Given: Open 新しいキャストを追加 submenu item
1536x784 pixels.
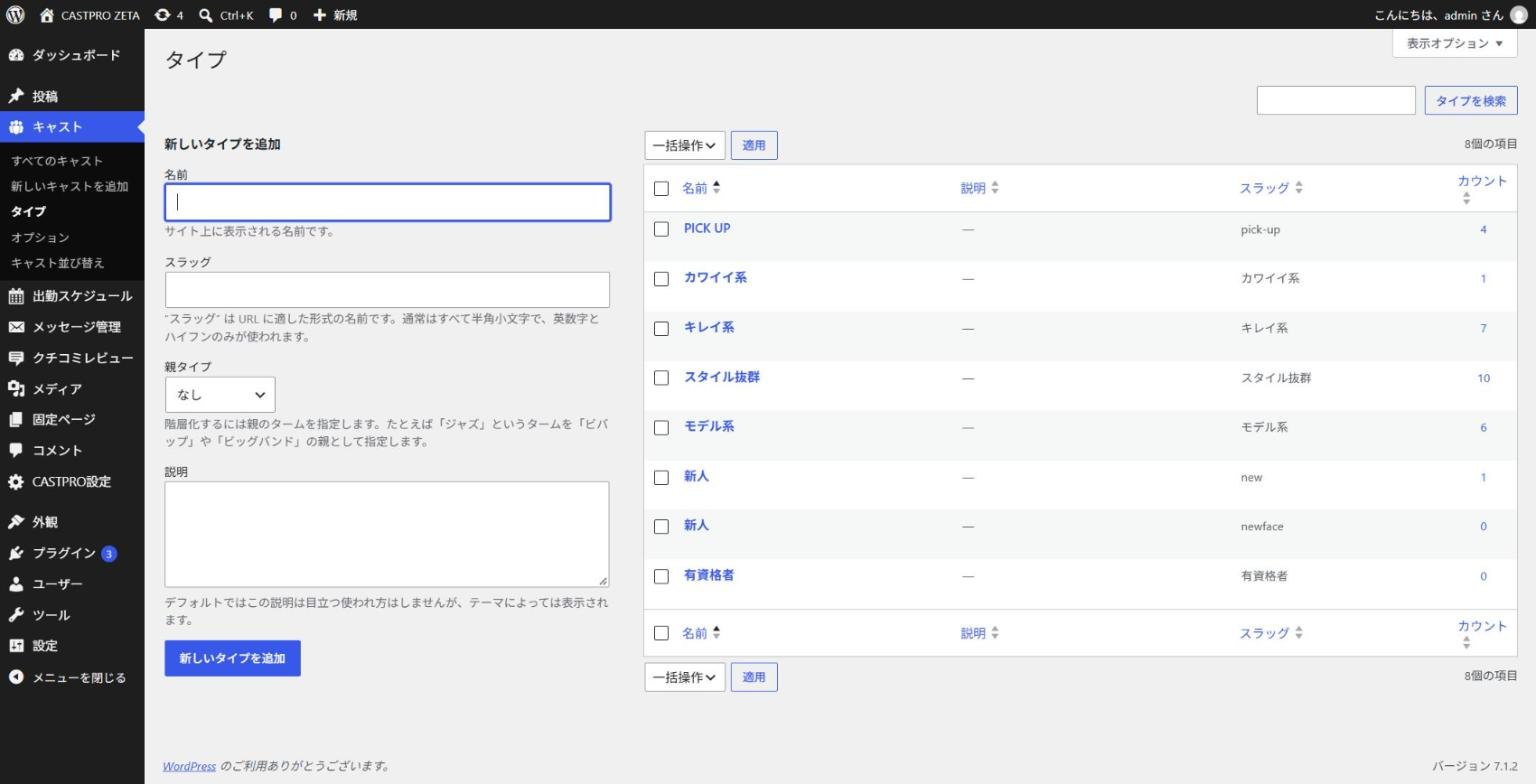Looking at the screenshot, I should tap(70, 186).
